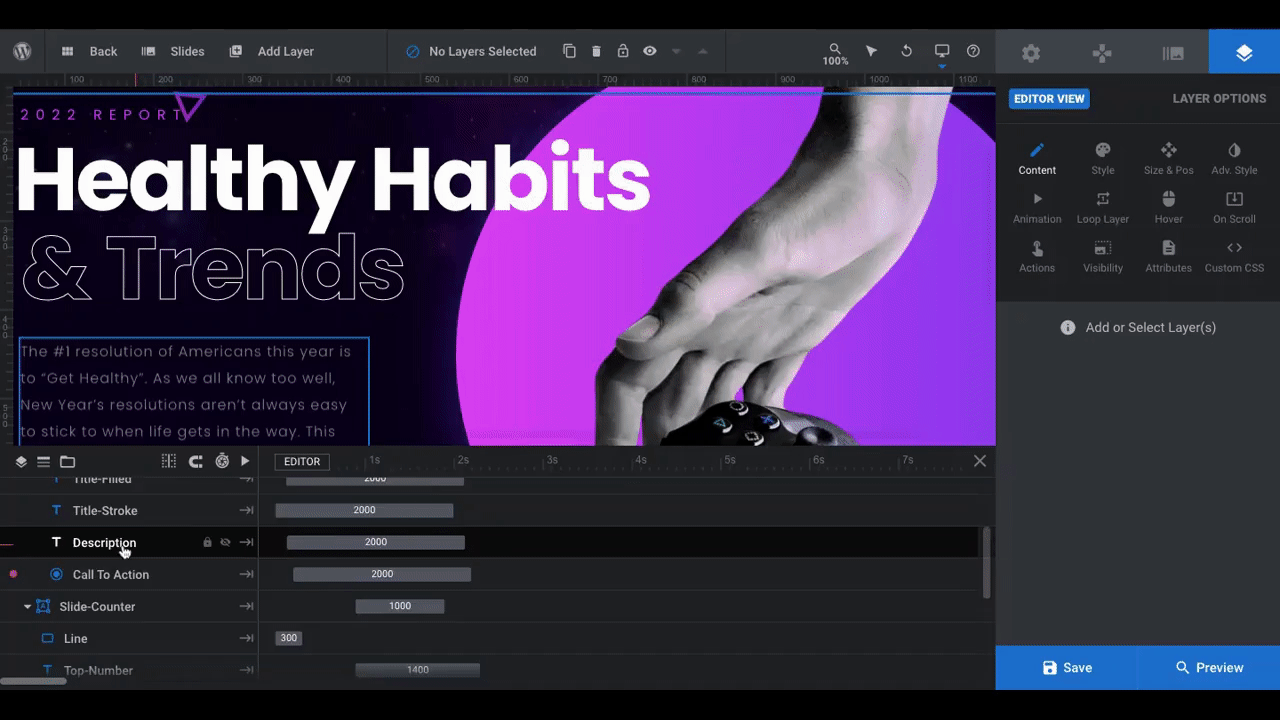The height and width of the screenshot is (720, 1280).
Task: Collapse the Slide-Counter group
Action: click(x=28, y=607)
